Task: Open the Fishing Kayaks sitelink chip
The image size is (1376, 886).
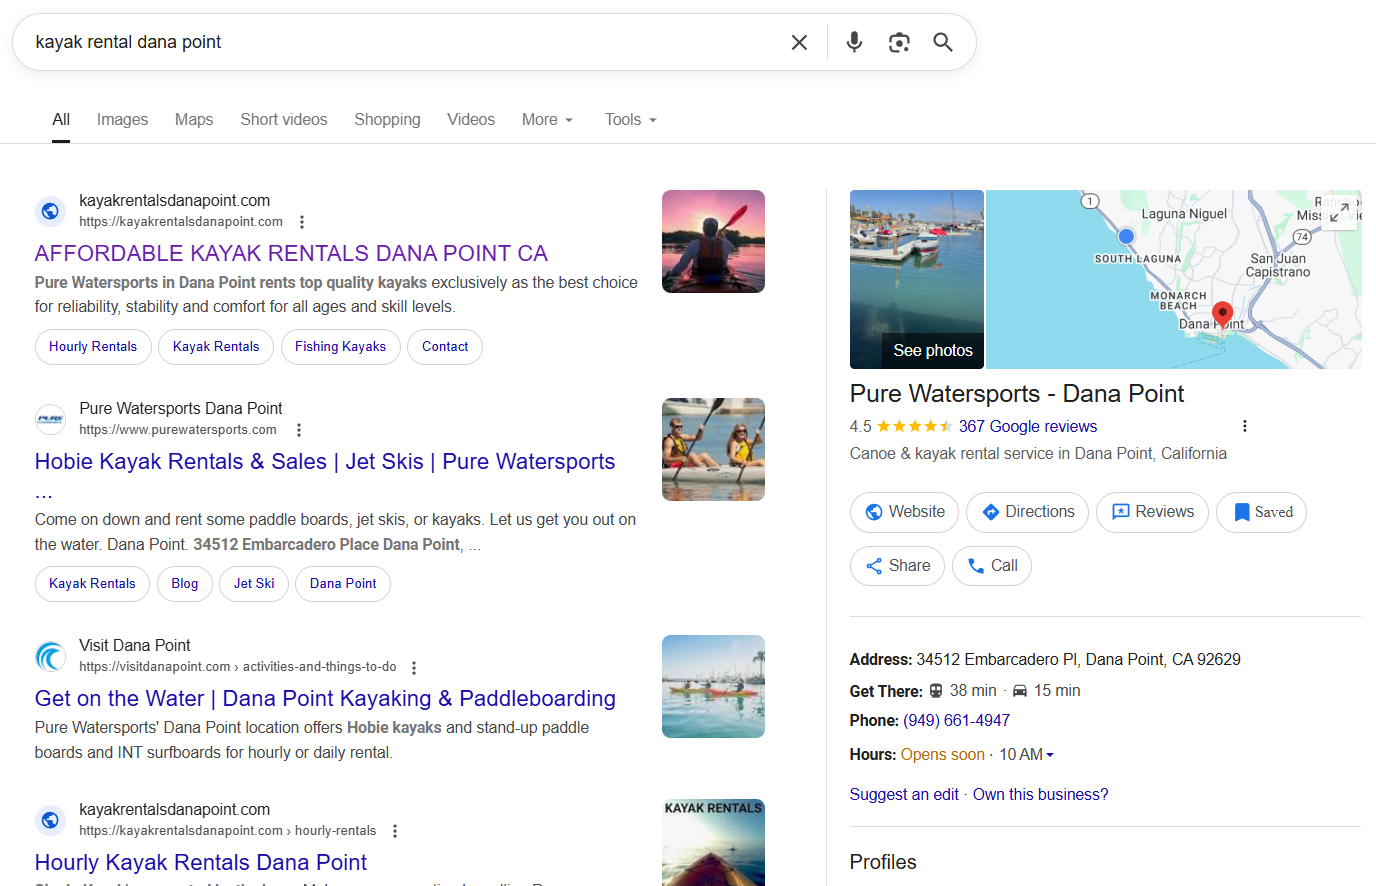Action: pos(340,347)
